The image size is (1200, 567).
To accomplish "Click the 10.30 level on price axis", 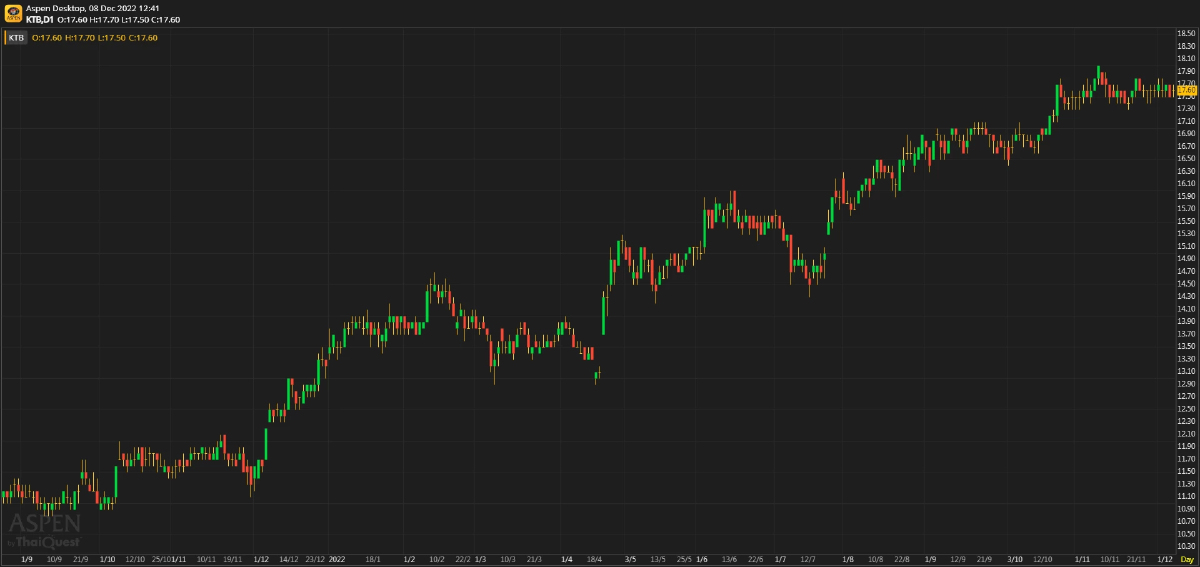I will click(x=1186, y=546).
